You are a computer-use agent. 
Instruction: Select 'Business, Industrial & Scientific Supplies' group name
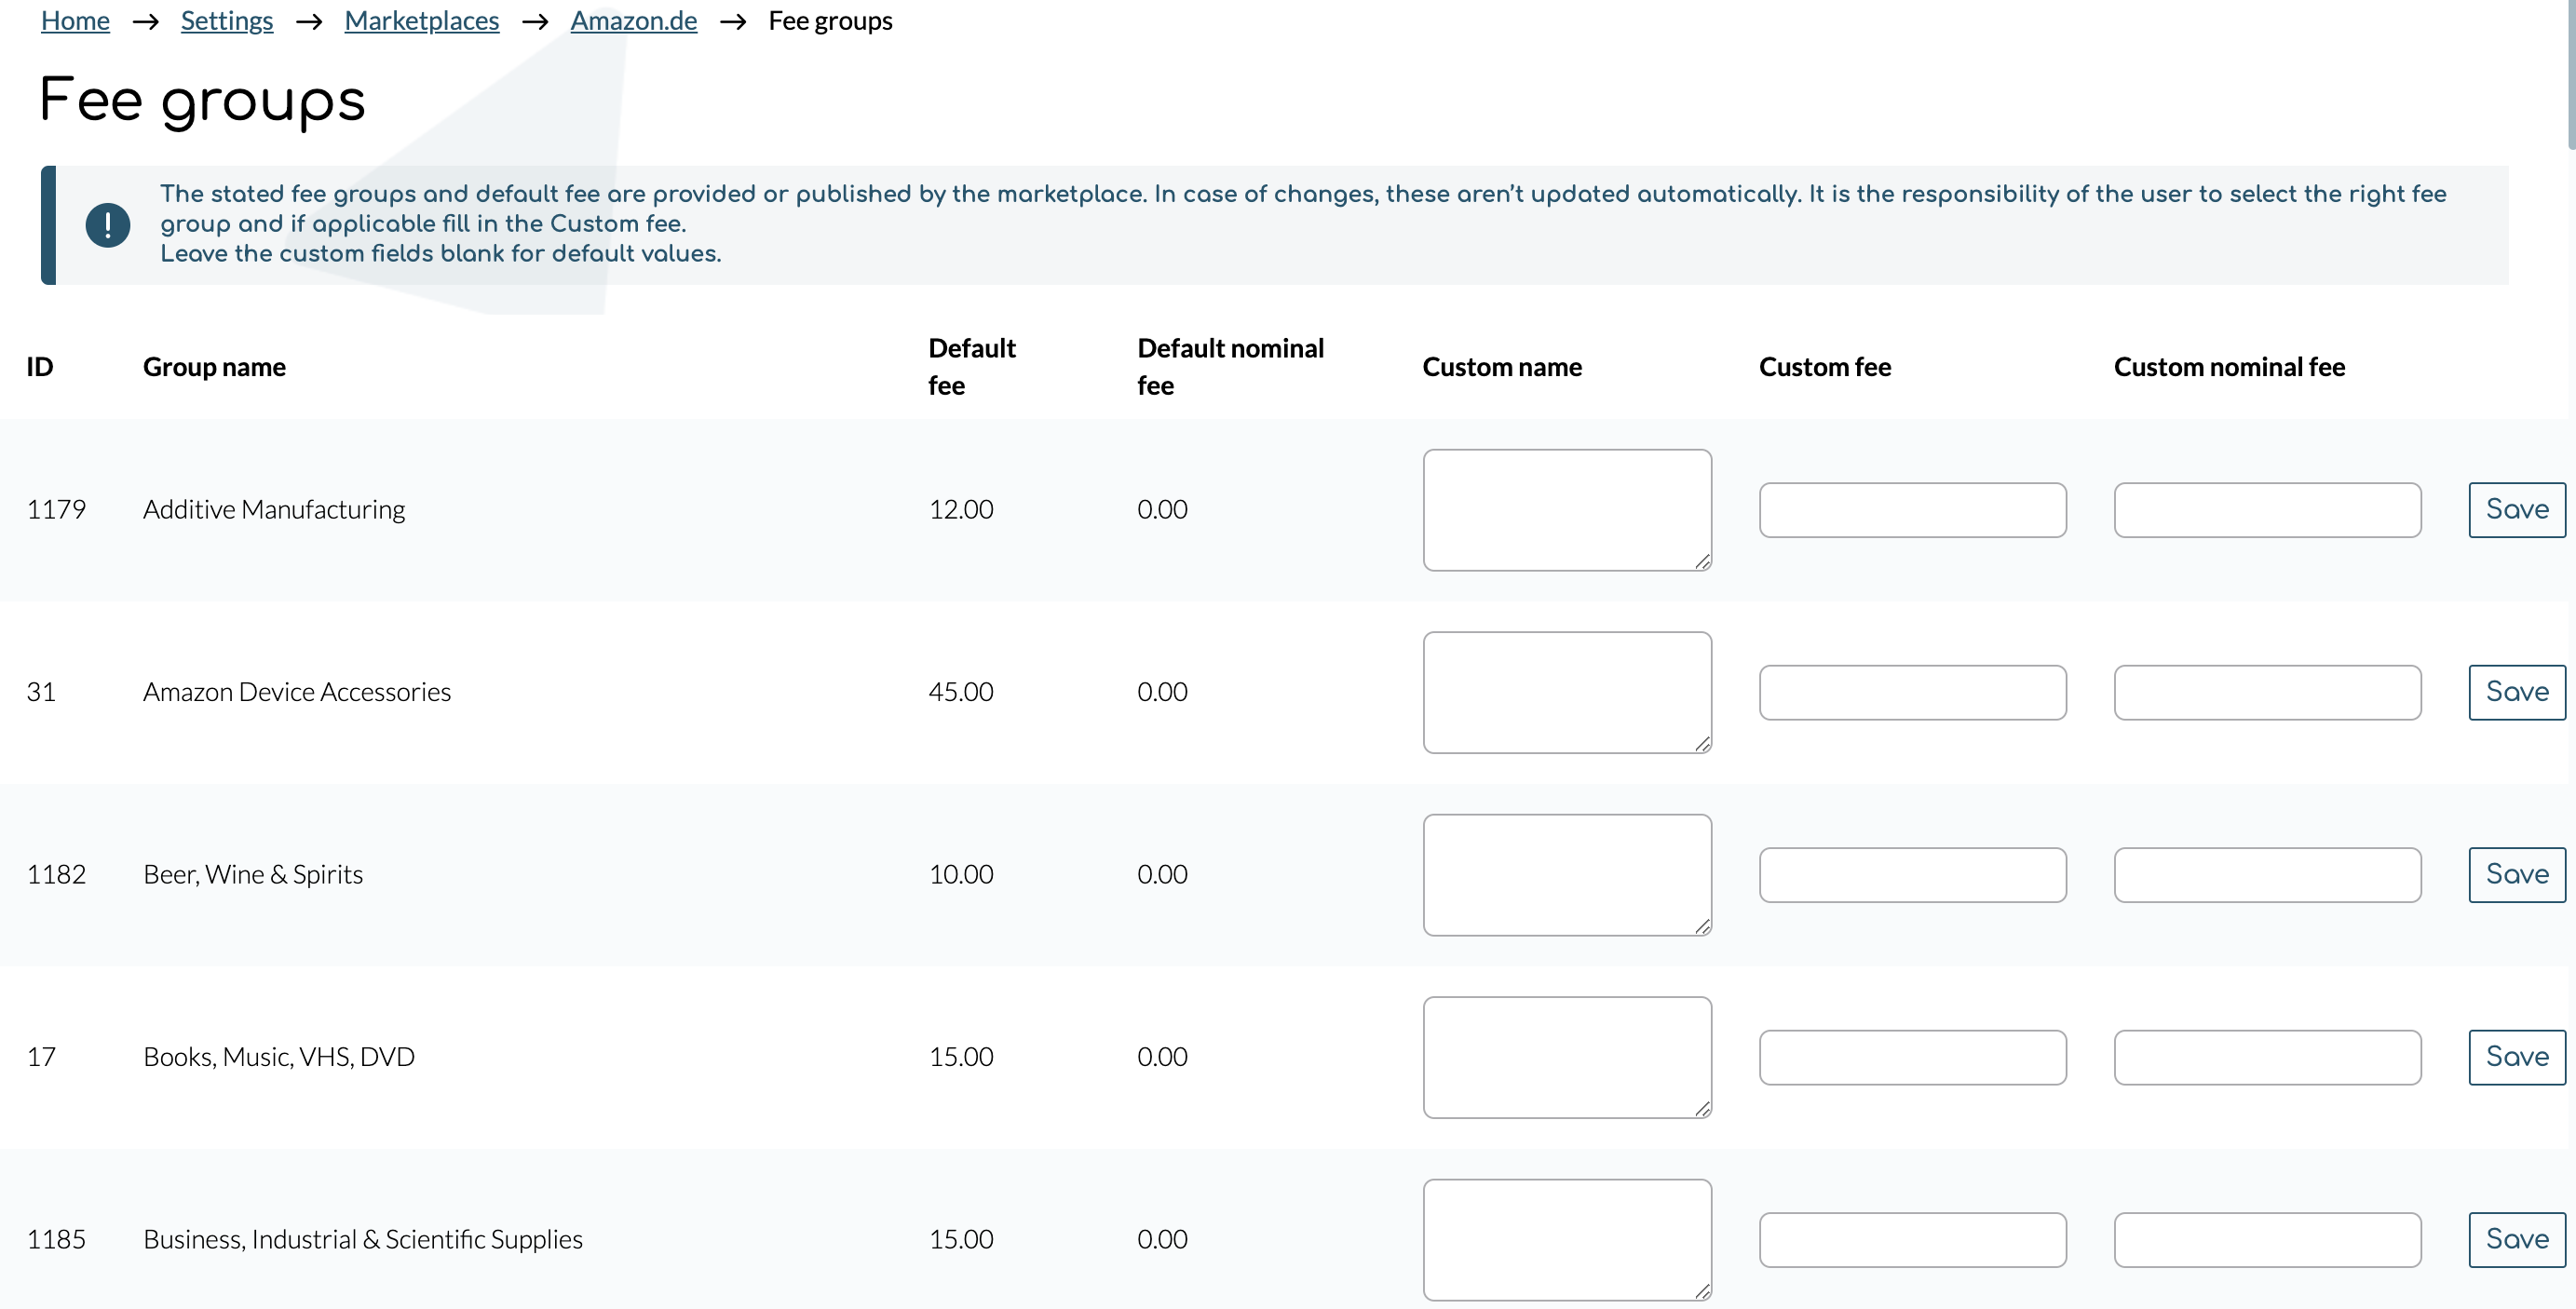click(x=363, y=1240)
